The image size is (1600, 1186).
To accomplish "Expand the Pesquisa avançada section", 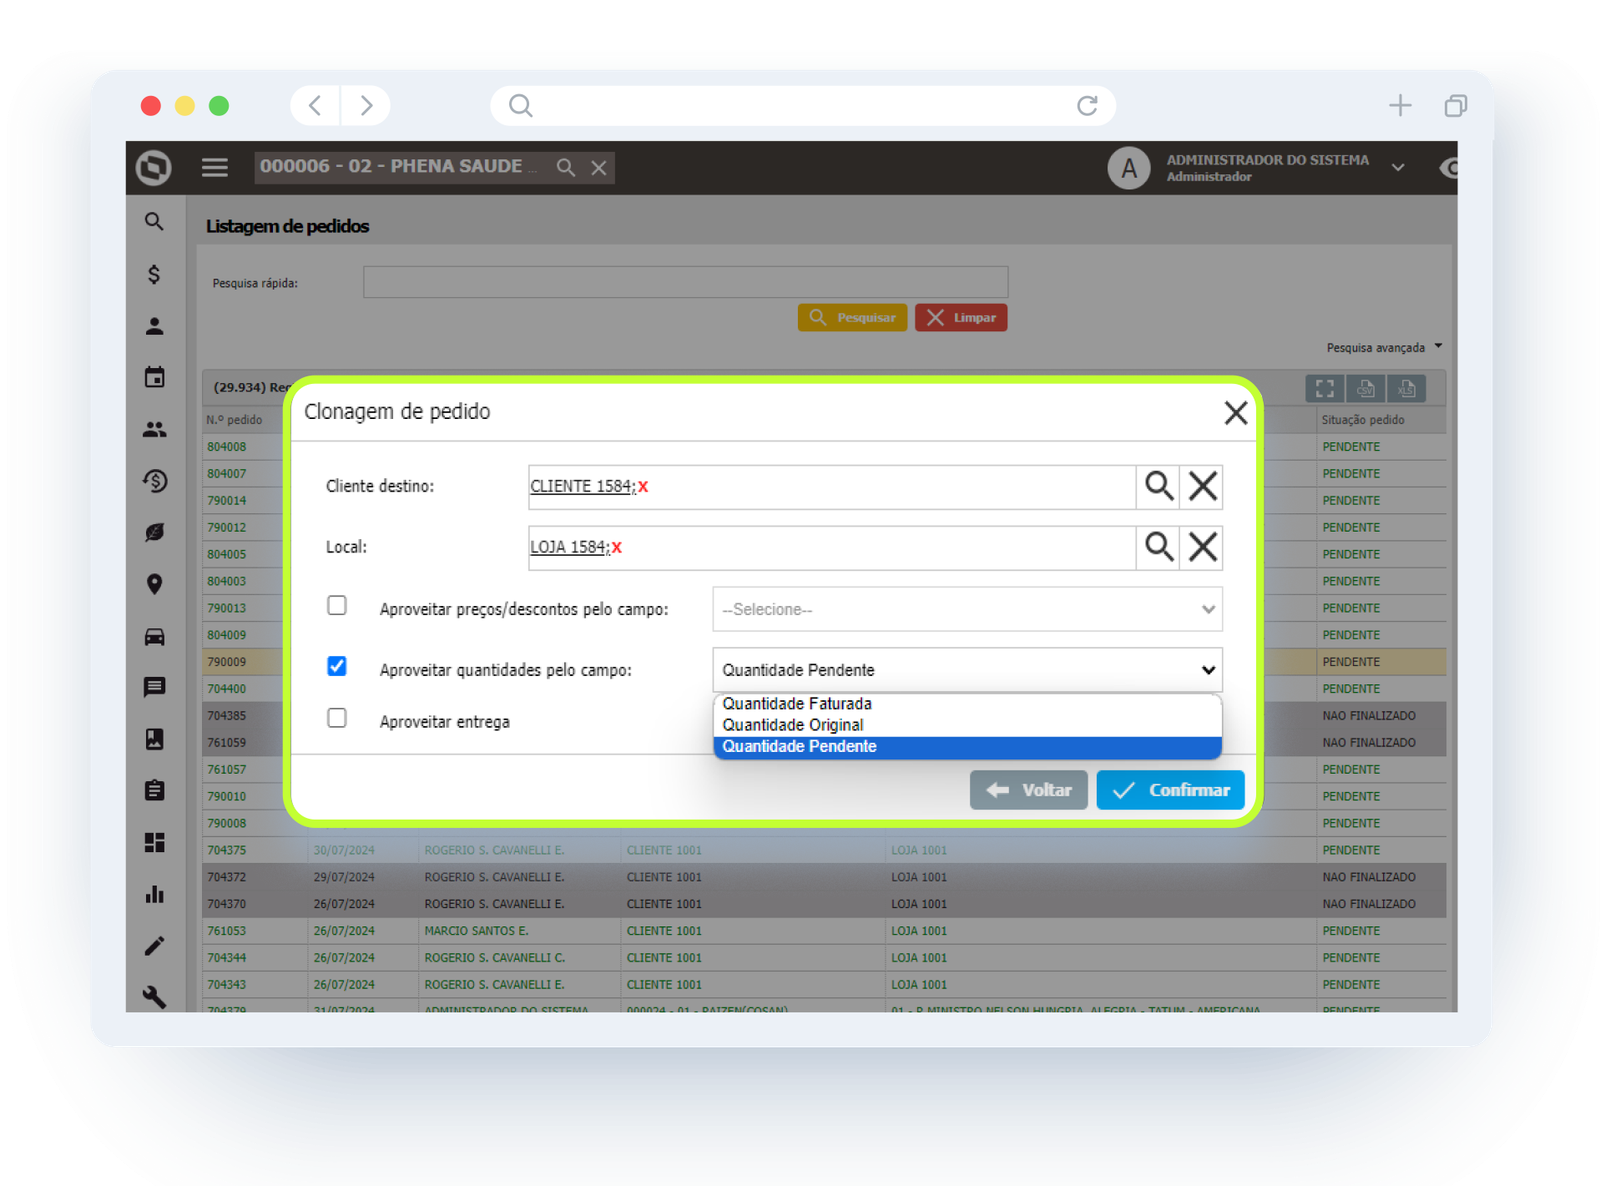I will (x=1384, y=347).
